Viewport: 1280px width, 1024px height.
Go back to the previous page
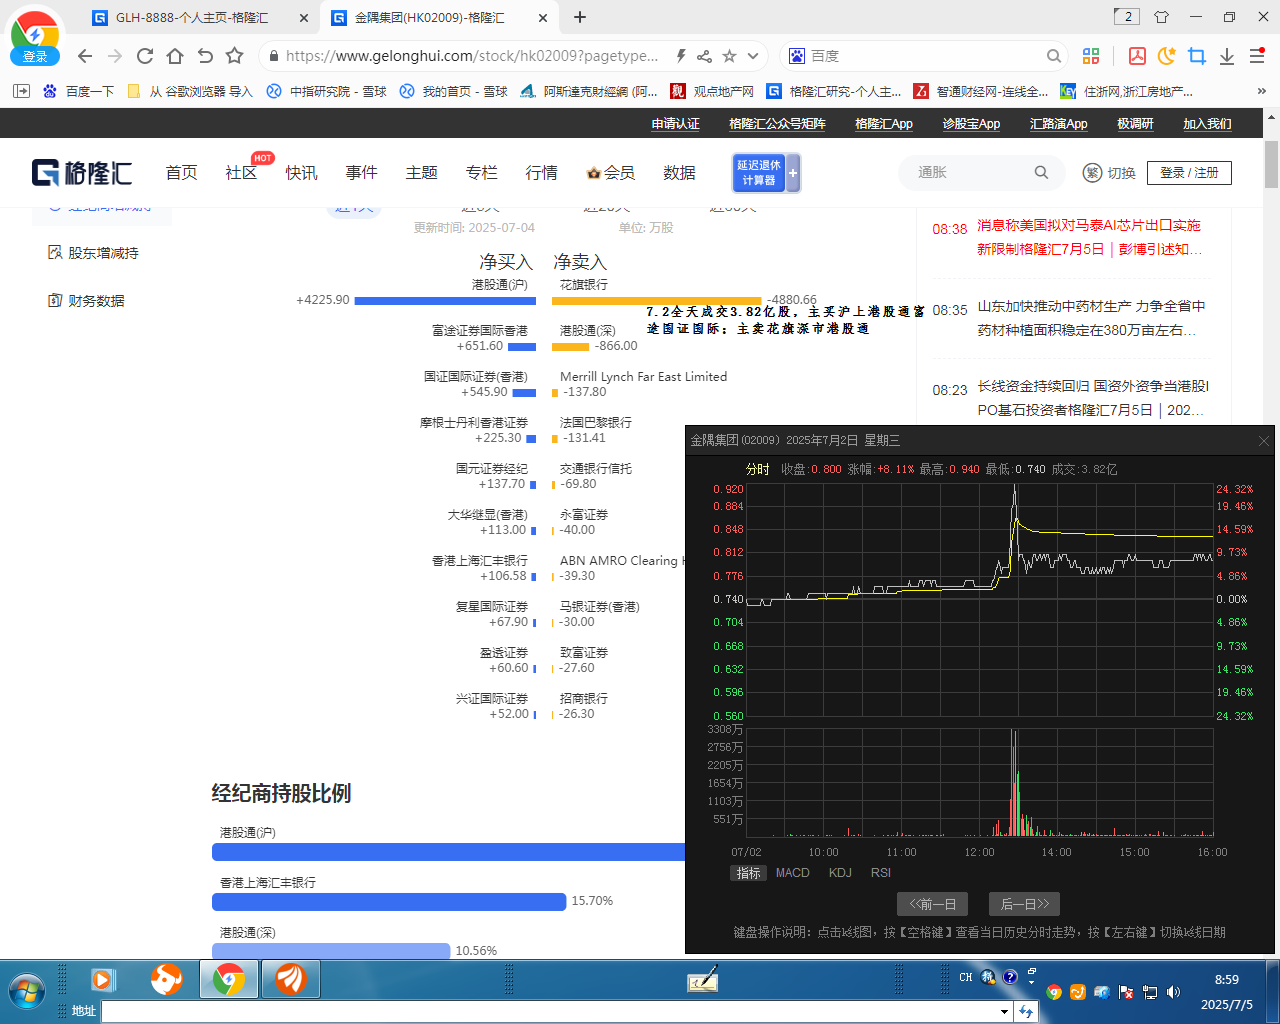(x=85, y=56)
